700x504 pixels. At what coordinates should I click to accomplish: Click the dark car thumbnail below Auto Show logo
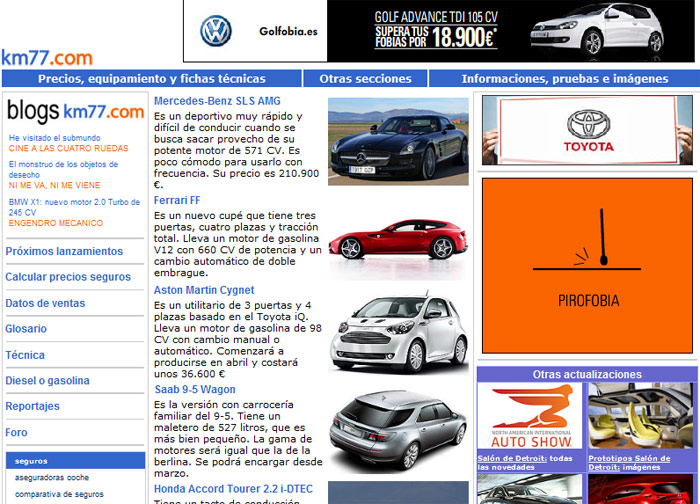[530, 489]
